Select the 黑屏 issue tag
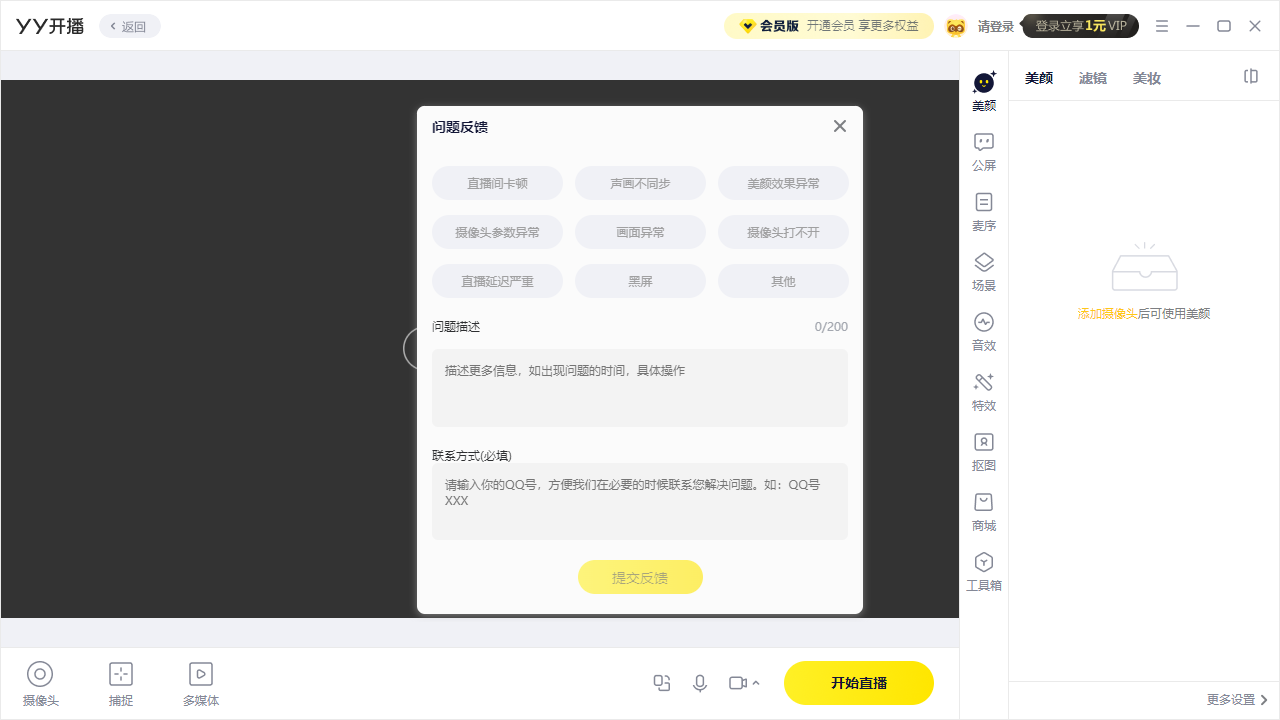Screen dimensions: 1280x720 point(640,281)
